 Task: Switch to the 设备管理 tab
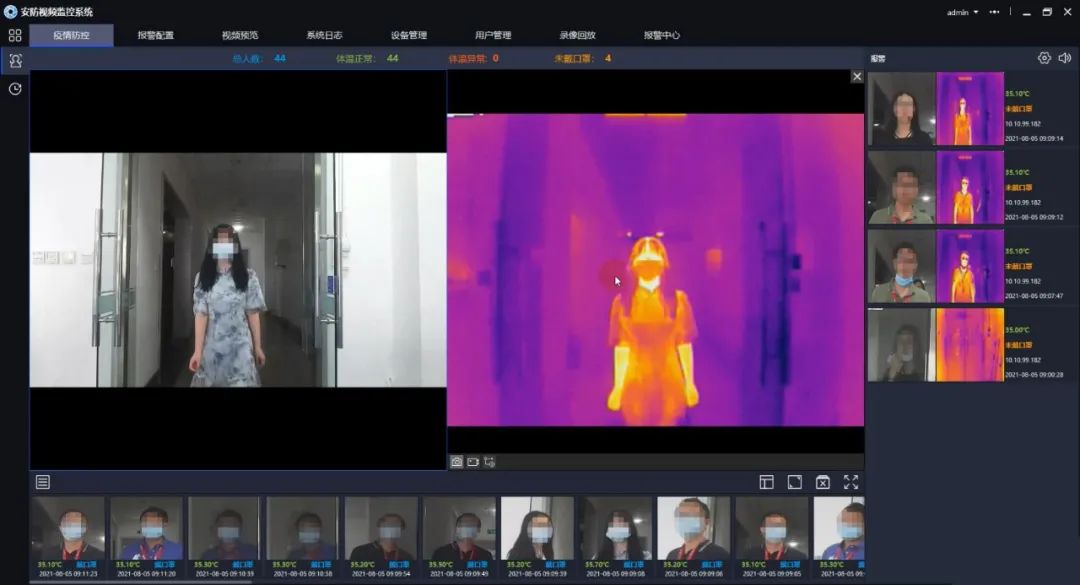click(x=409, y=35)
